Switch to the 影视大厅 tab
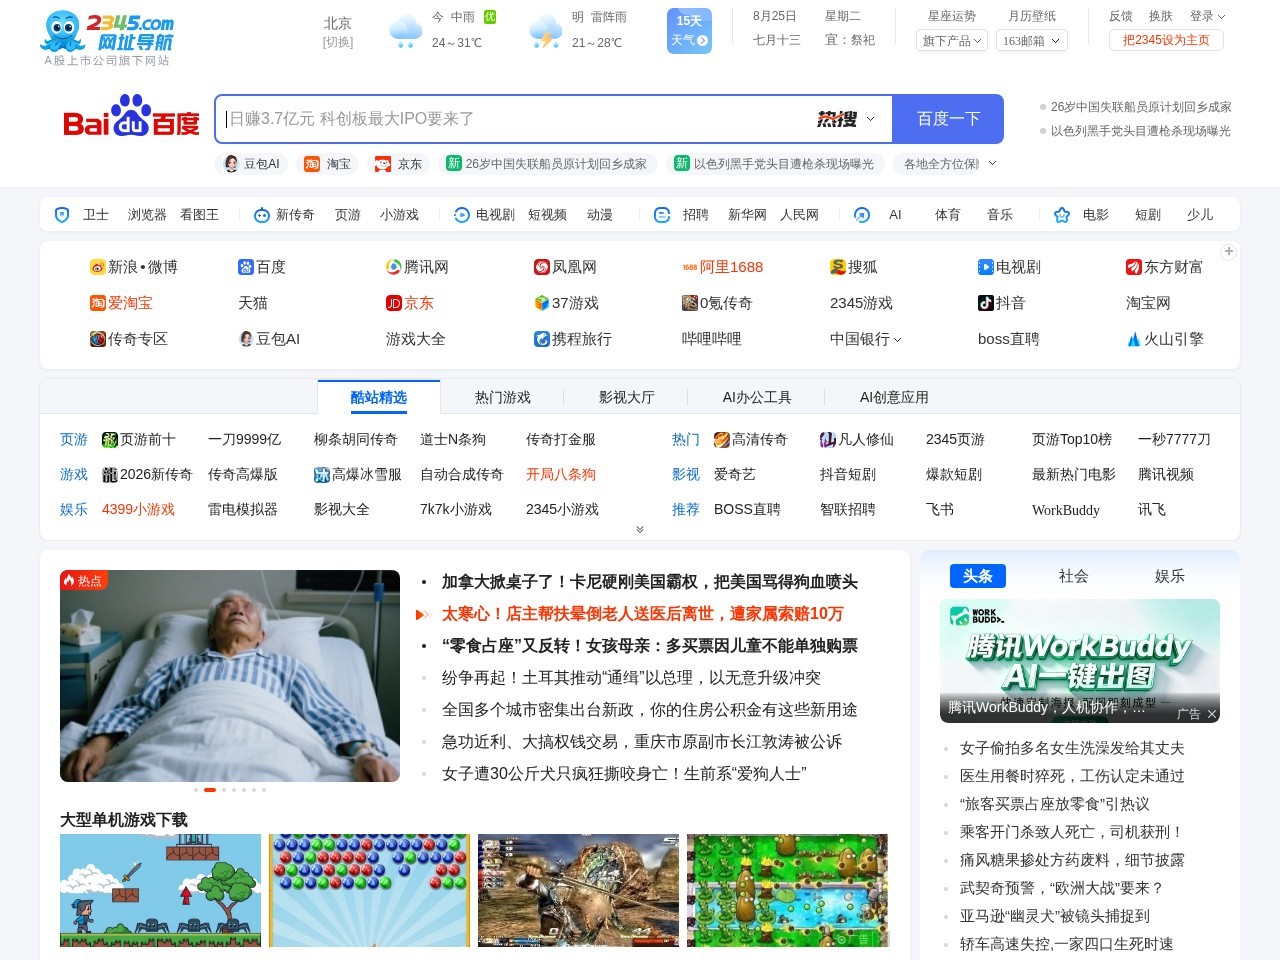The width and height of the screenshot is (1280, 960). [627, 397]
